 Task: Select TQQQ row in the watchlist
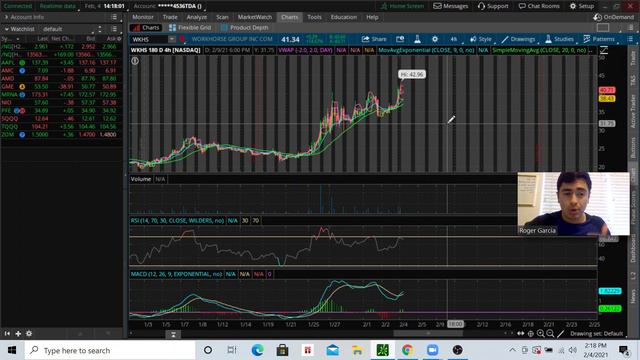[61, 127]
